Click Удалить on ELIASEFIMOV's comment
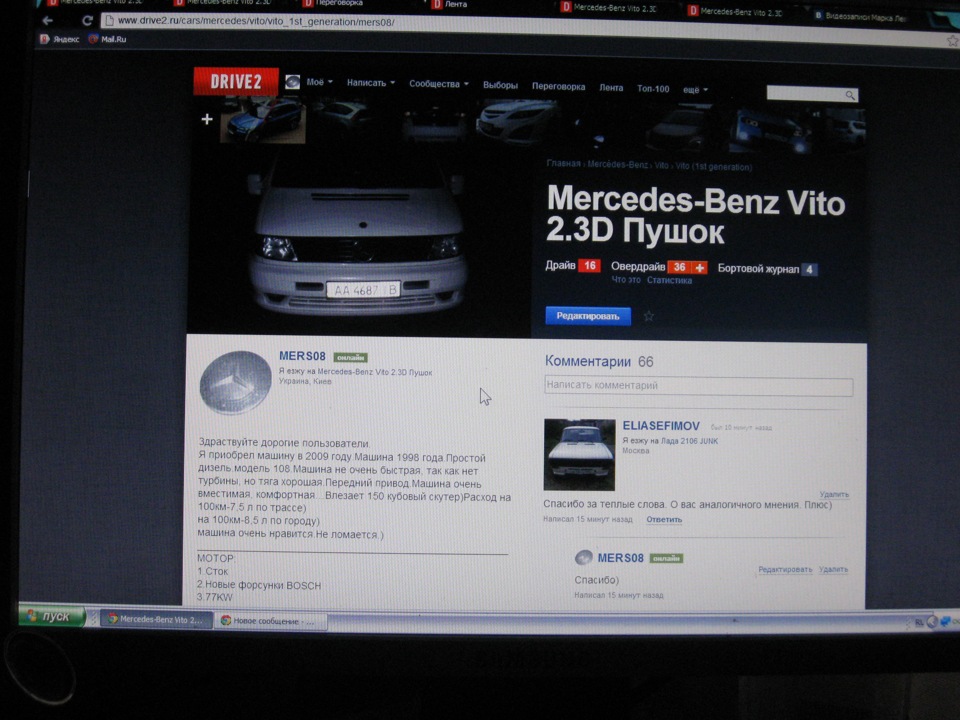Image resolution: width=960 pixels, height=720 pixels. (x=834, y=494)
